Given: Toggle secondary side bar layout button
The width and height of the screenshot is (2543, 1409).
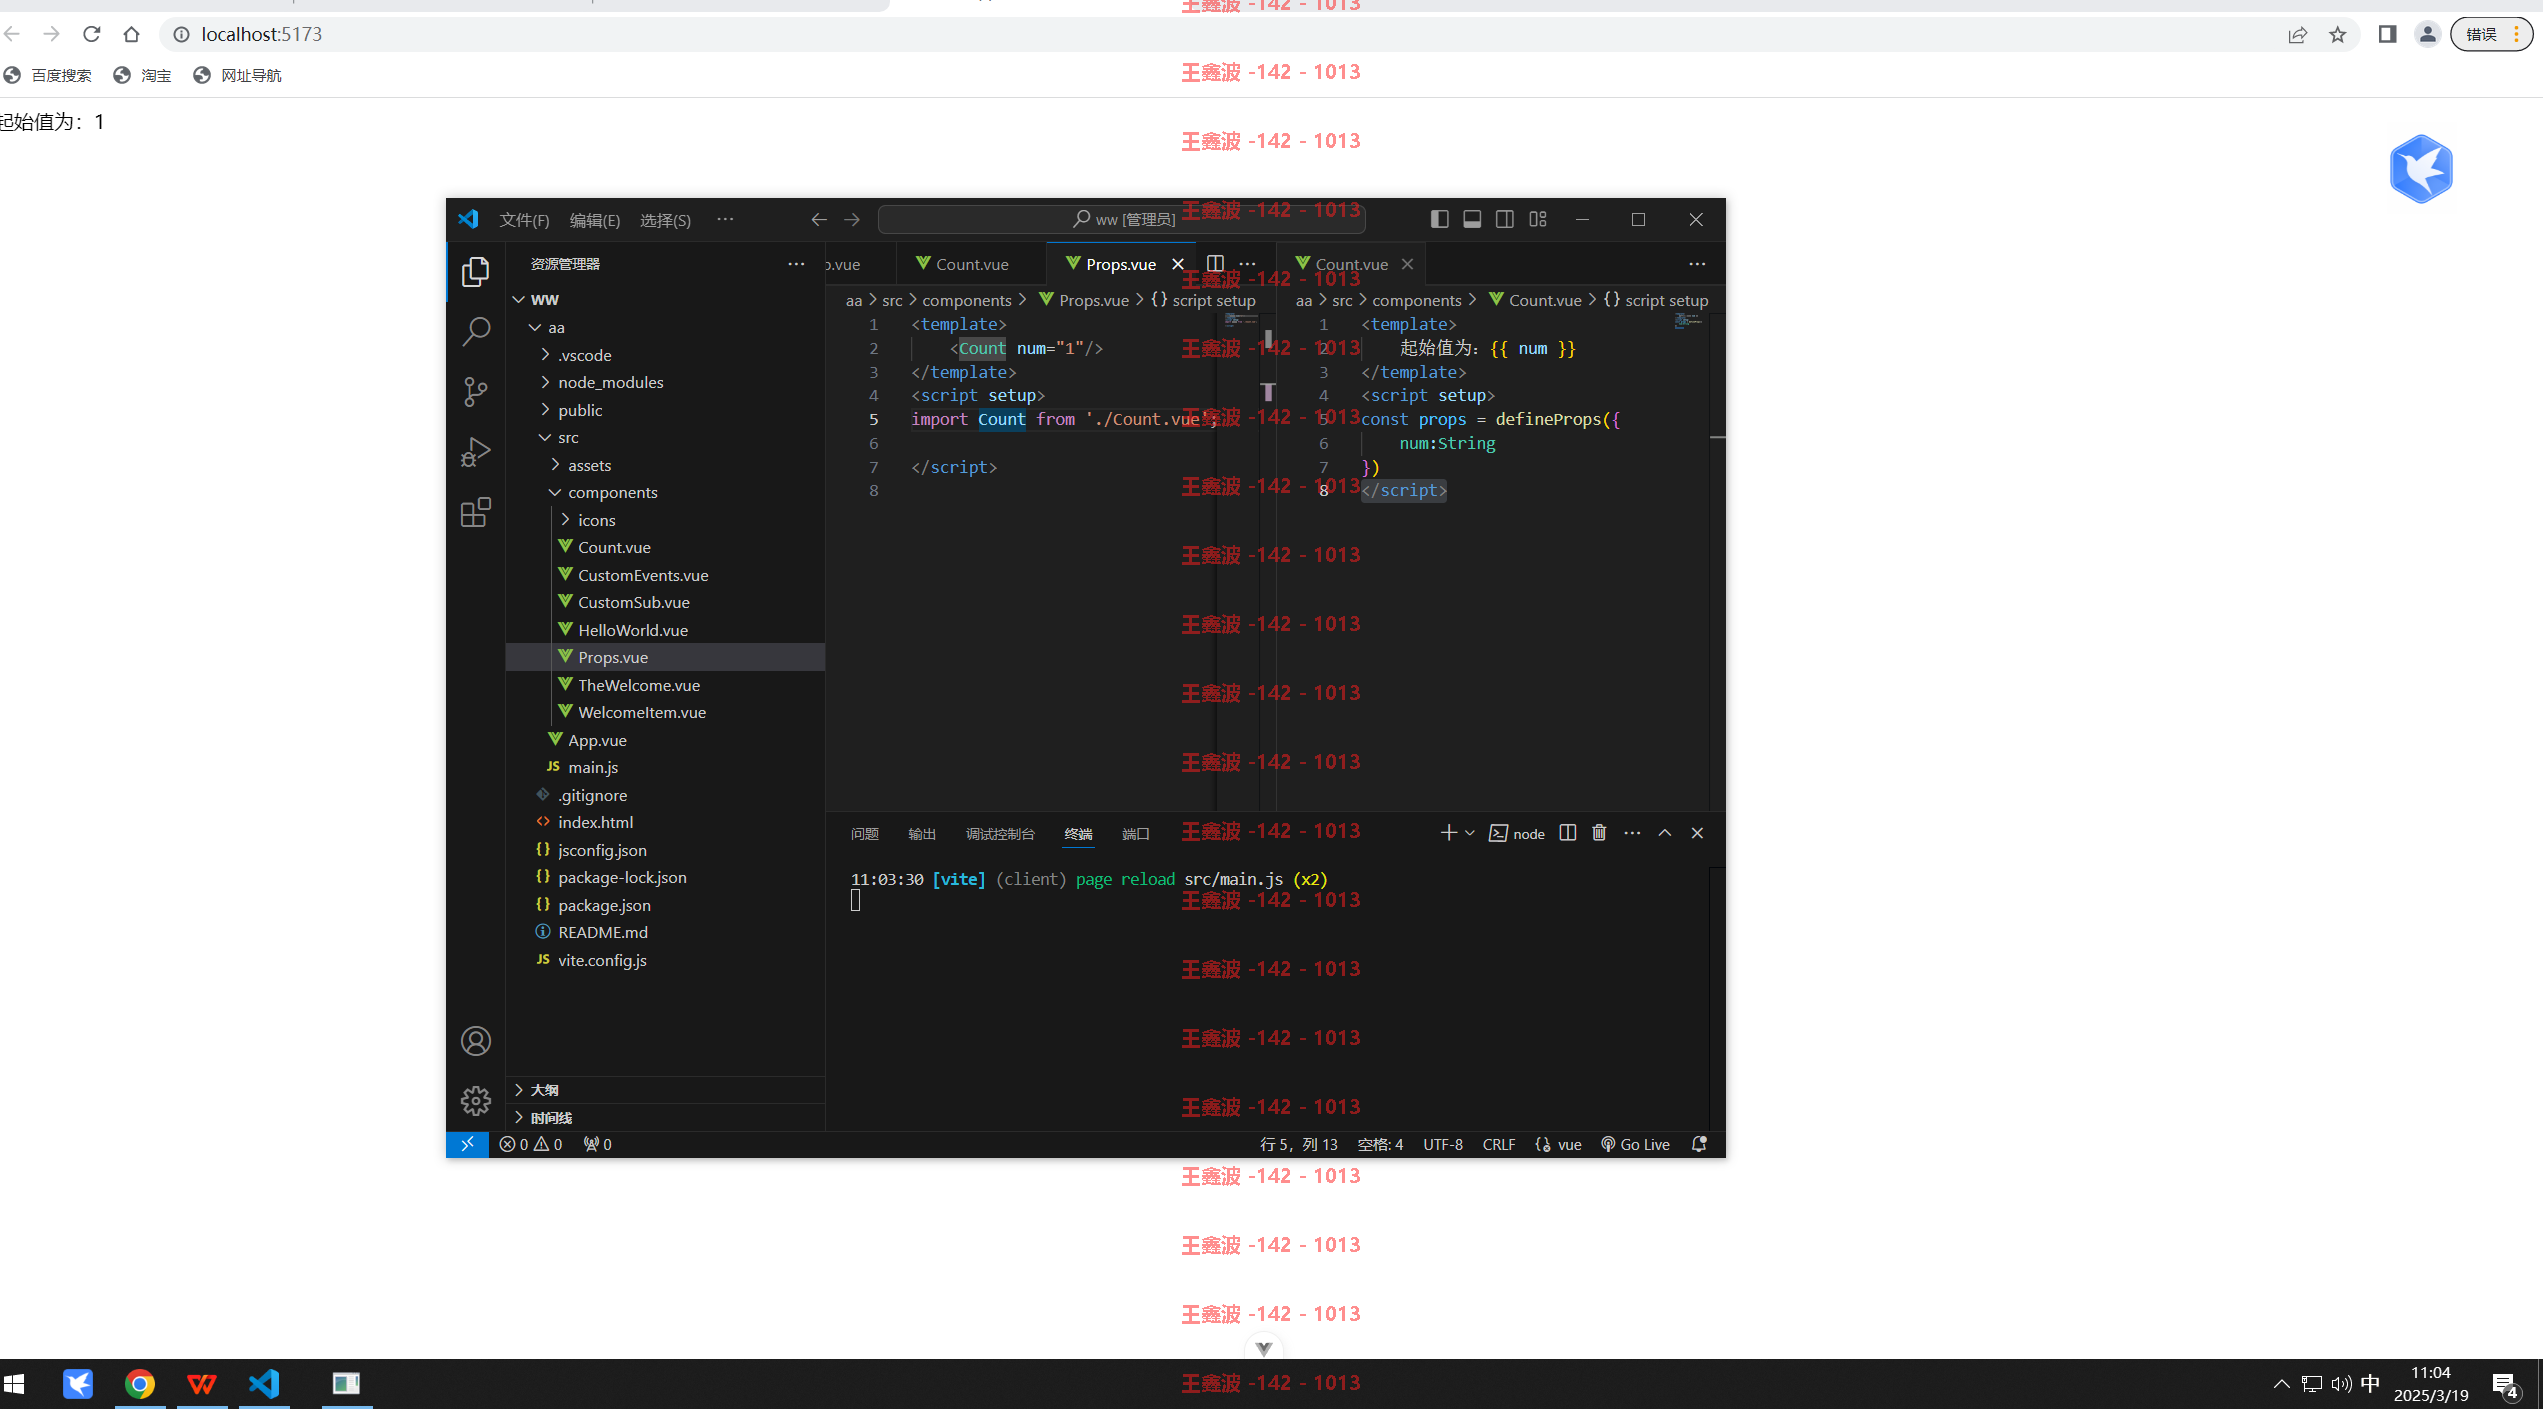Looking at the screenshot, I should click(x=1505, y=219).
